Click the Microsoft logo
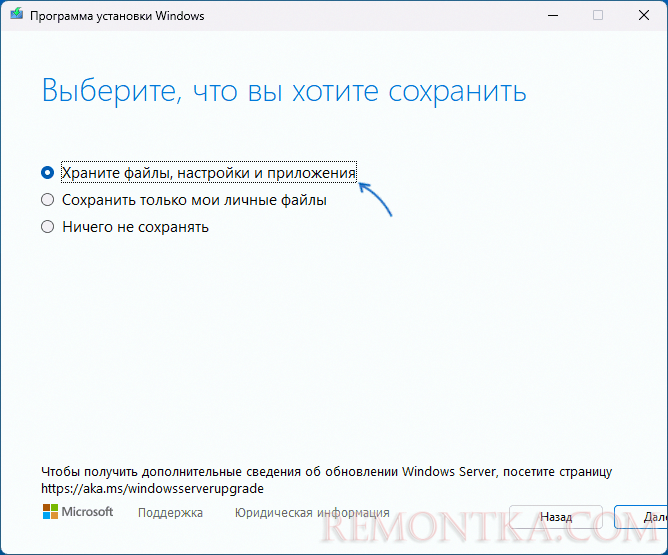This screenshot has width=668, height=555. pyautogui.click(x=78, y=512)
